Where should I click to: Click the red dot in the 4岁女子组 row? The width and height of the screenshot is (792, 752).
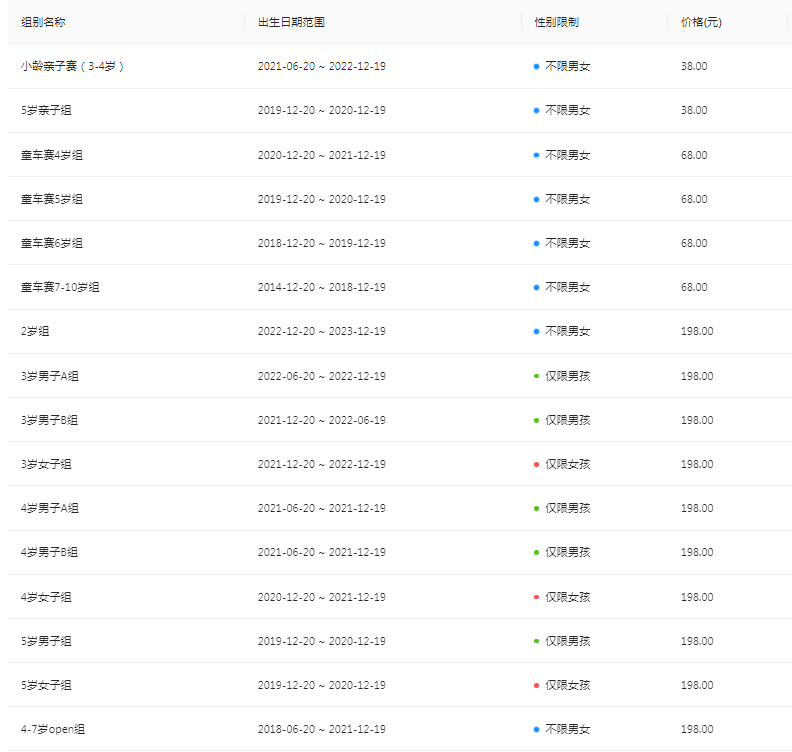pyautogui.click(x=537, y=597)
